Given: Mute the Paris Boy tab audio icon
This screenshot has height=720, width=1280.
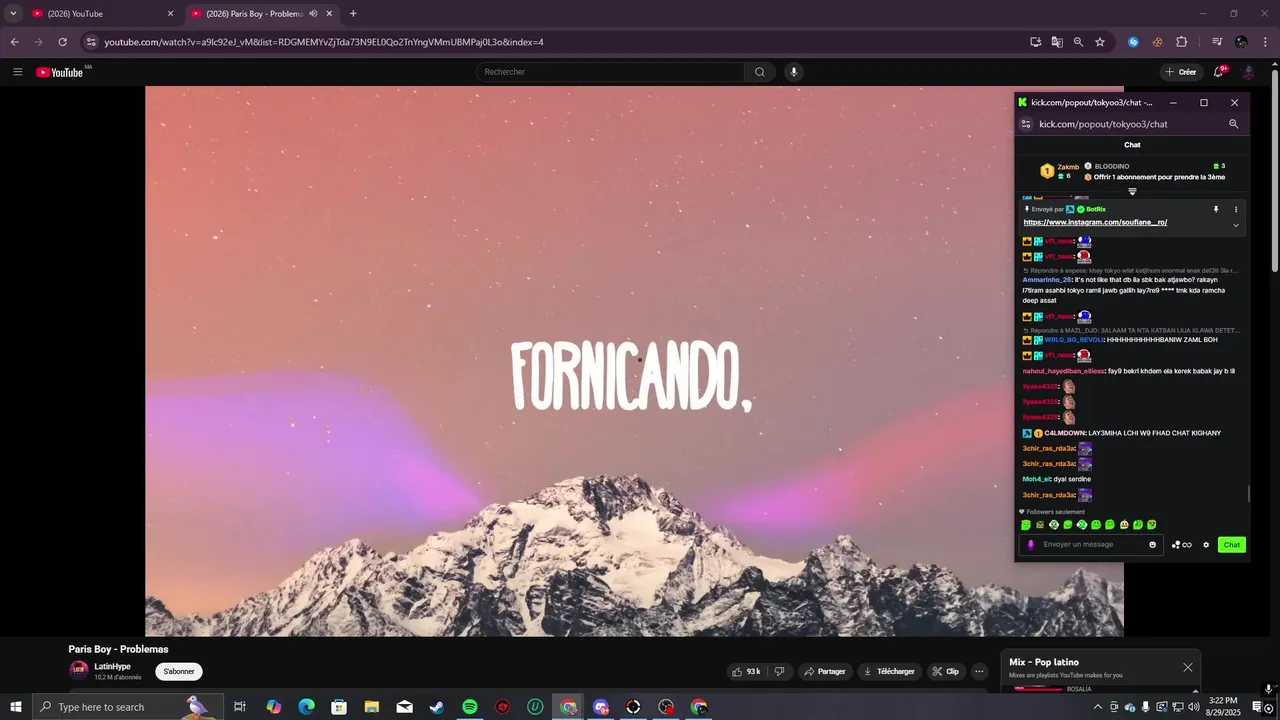Looking at the screenshot, I should point(313,14).
